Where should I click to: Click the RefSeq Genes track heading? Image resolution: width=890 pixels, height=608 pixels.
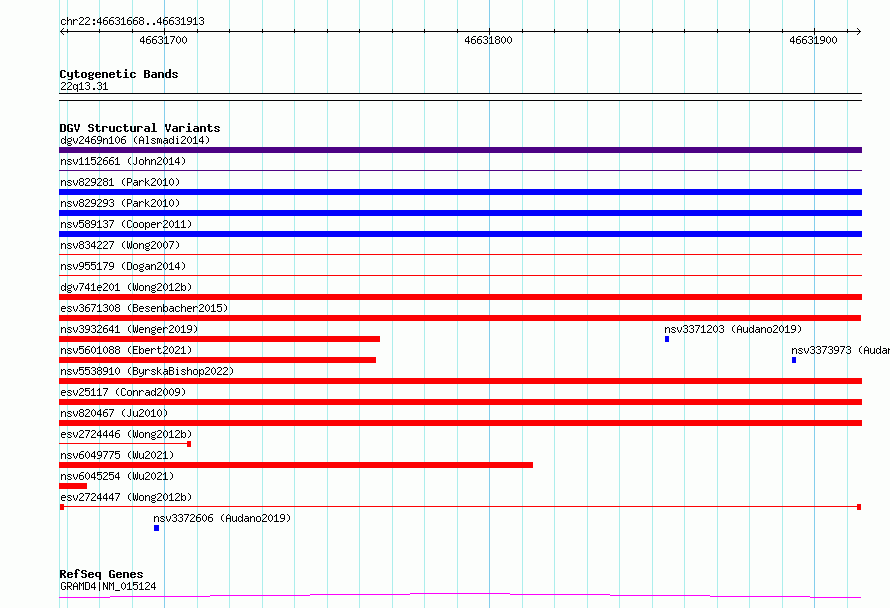click(x=101, y=575)
